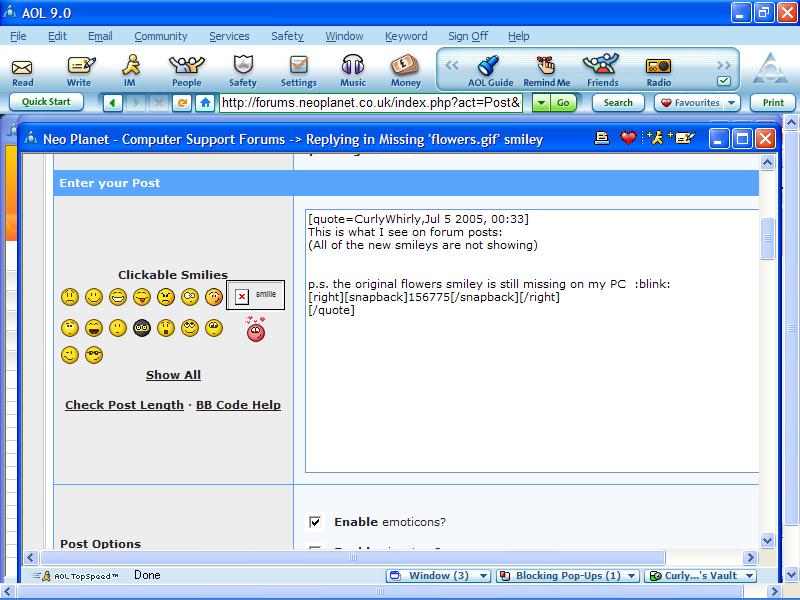This screenshot has height=600, width=800.
Task: Open the Money toolbar icon
Action: [406, 71]
